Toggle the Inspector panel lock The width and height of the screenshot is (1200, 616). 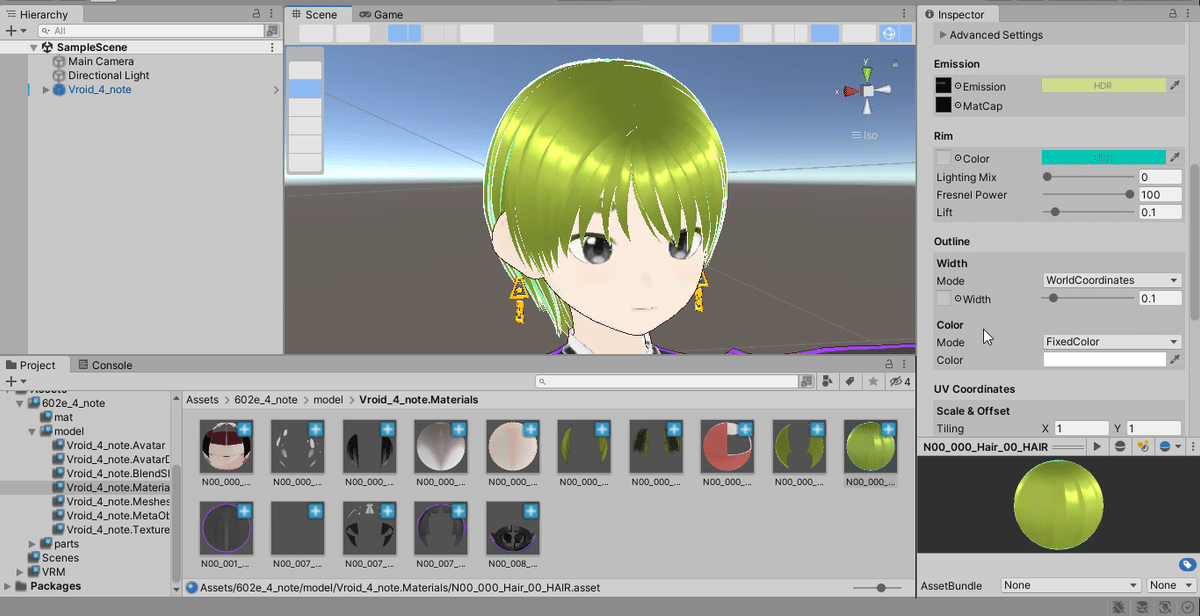tap(1171, 14)
